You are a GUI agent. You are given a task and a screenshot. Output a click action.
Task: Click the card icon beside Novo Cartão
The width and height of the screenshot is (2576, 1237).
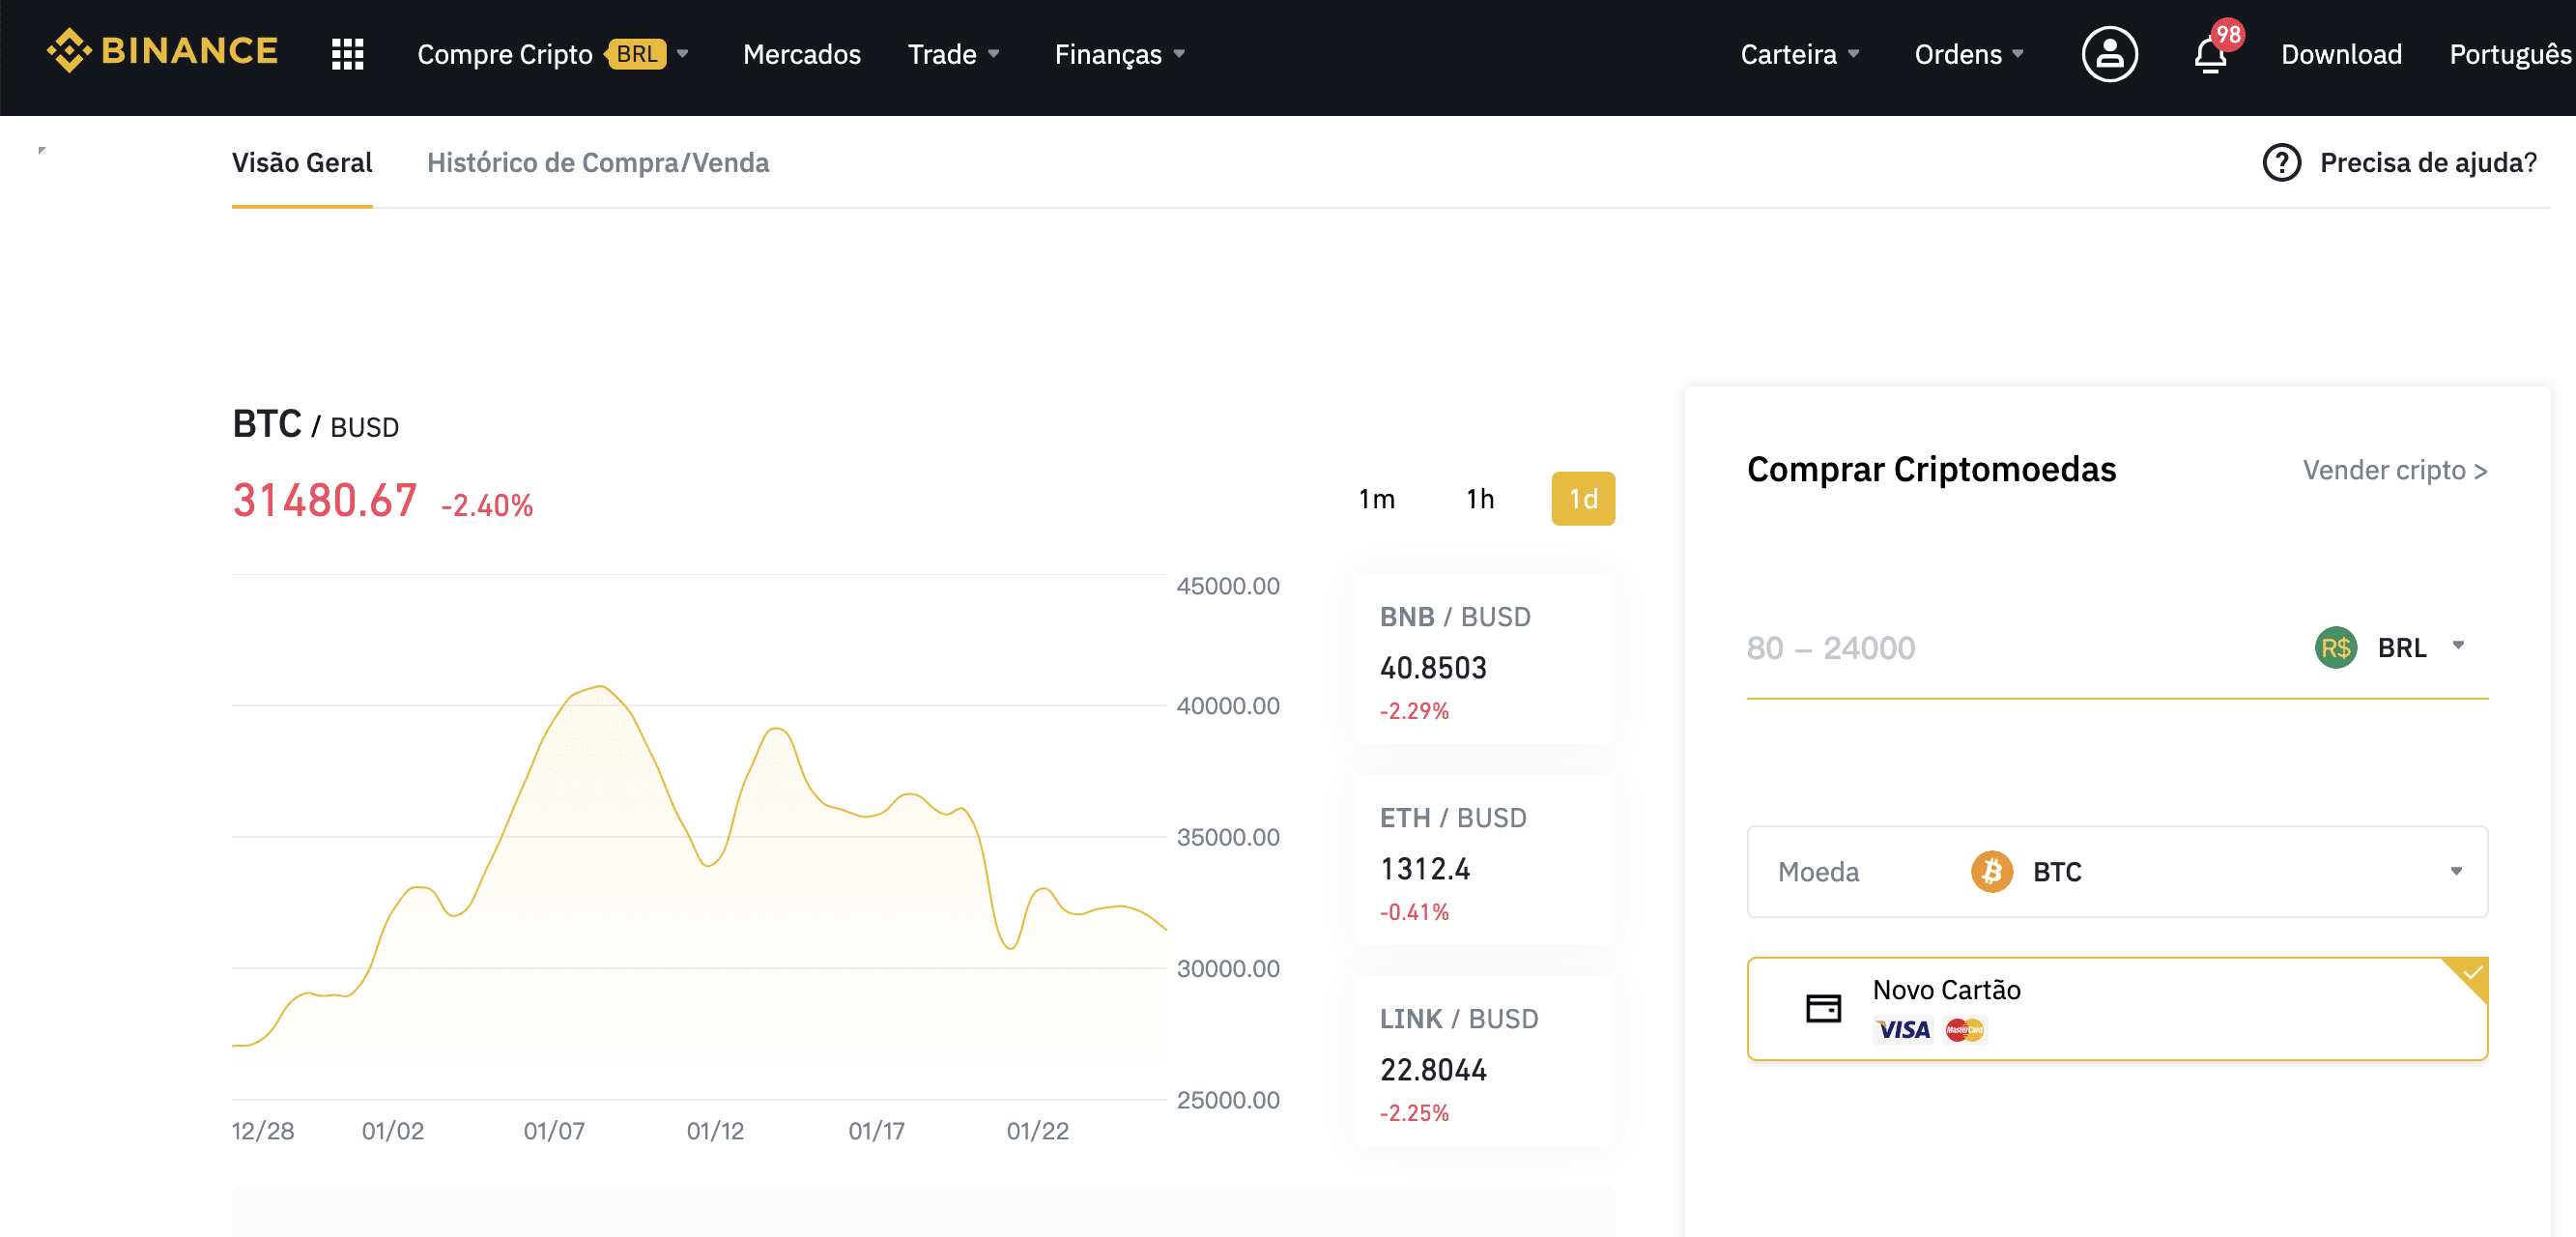tap(1823, 1008)
